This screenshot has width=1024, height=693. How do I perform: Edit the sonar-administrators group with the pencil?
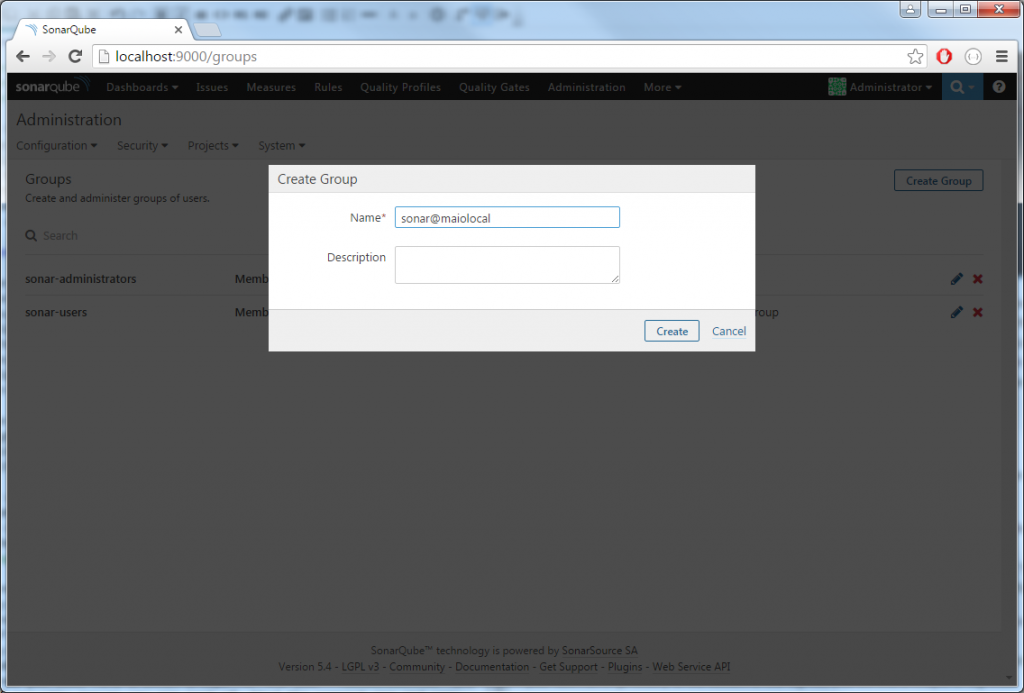(957, 279)
